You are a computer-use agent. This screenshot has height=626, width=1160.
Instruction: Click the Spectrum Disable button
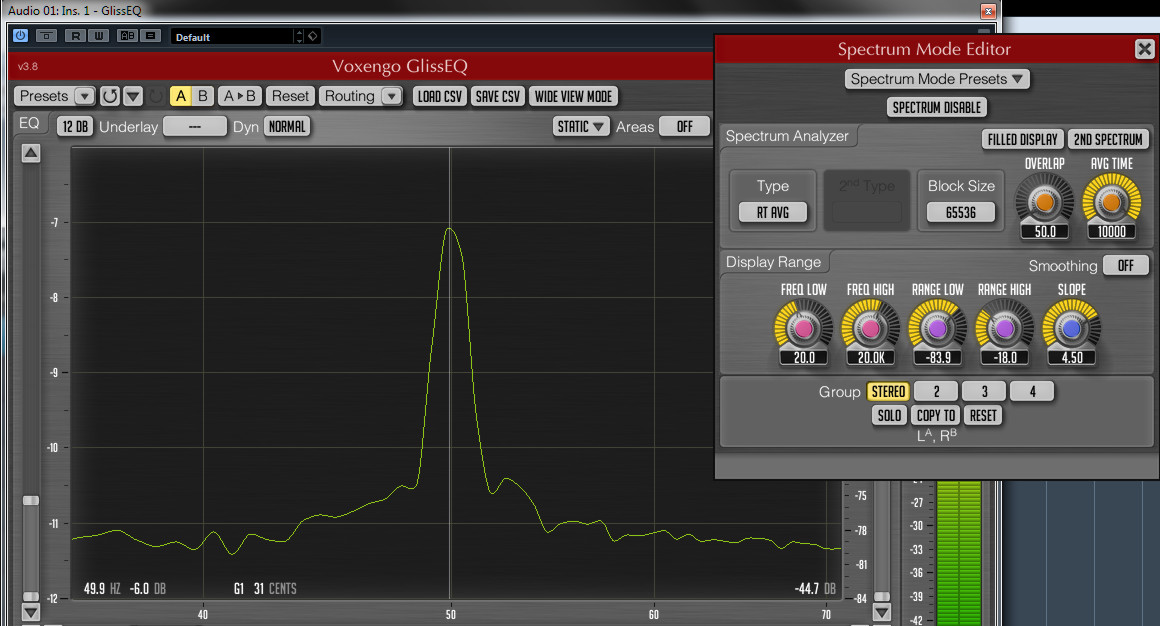tap(937, 107)
